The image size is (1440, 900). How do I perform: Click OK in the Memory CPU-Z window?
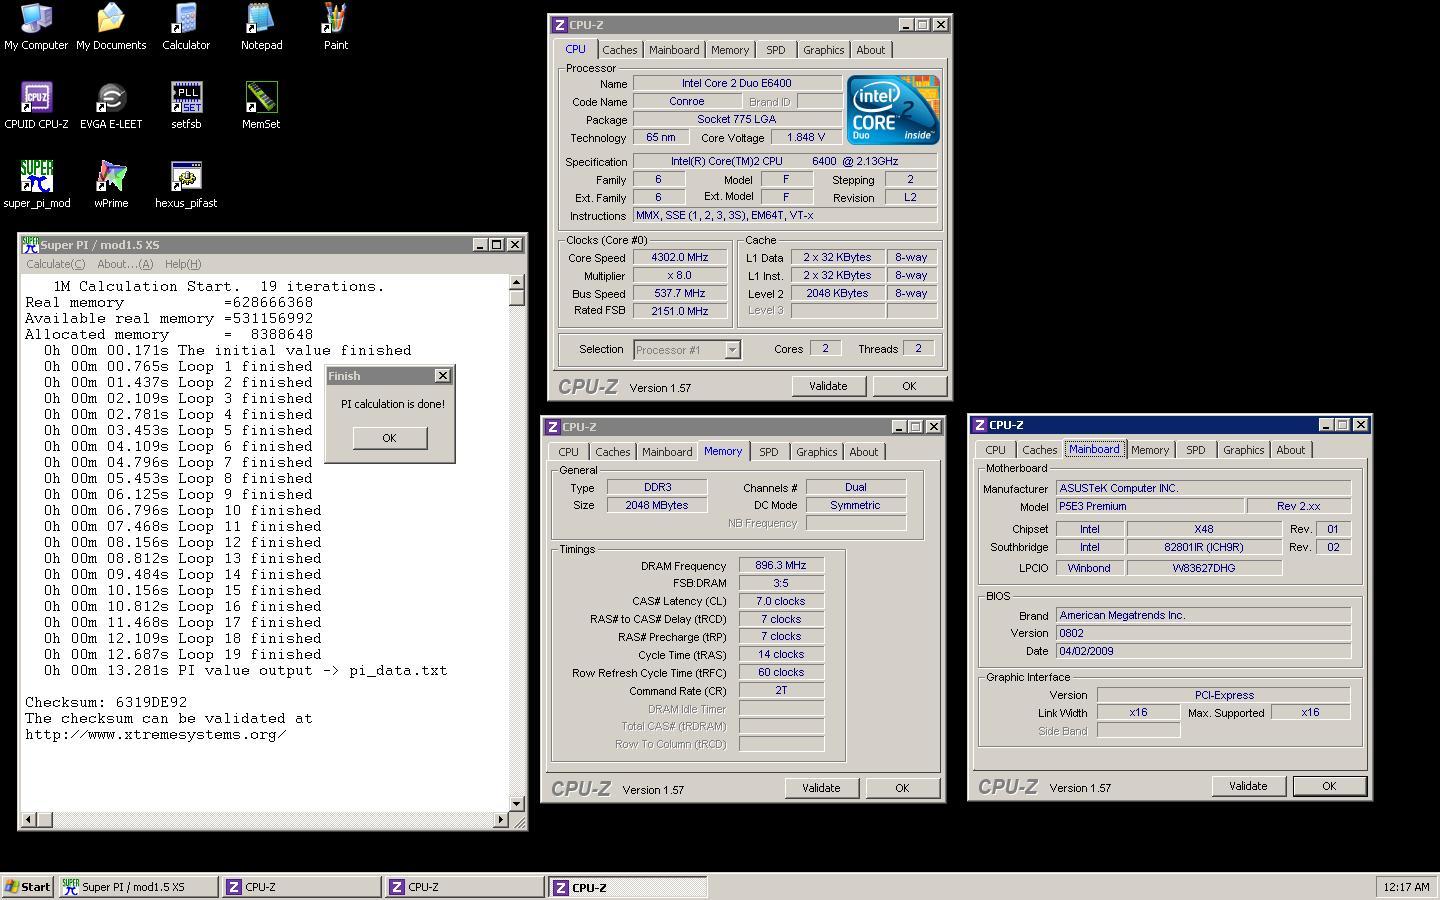[x=902, y=788]
